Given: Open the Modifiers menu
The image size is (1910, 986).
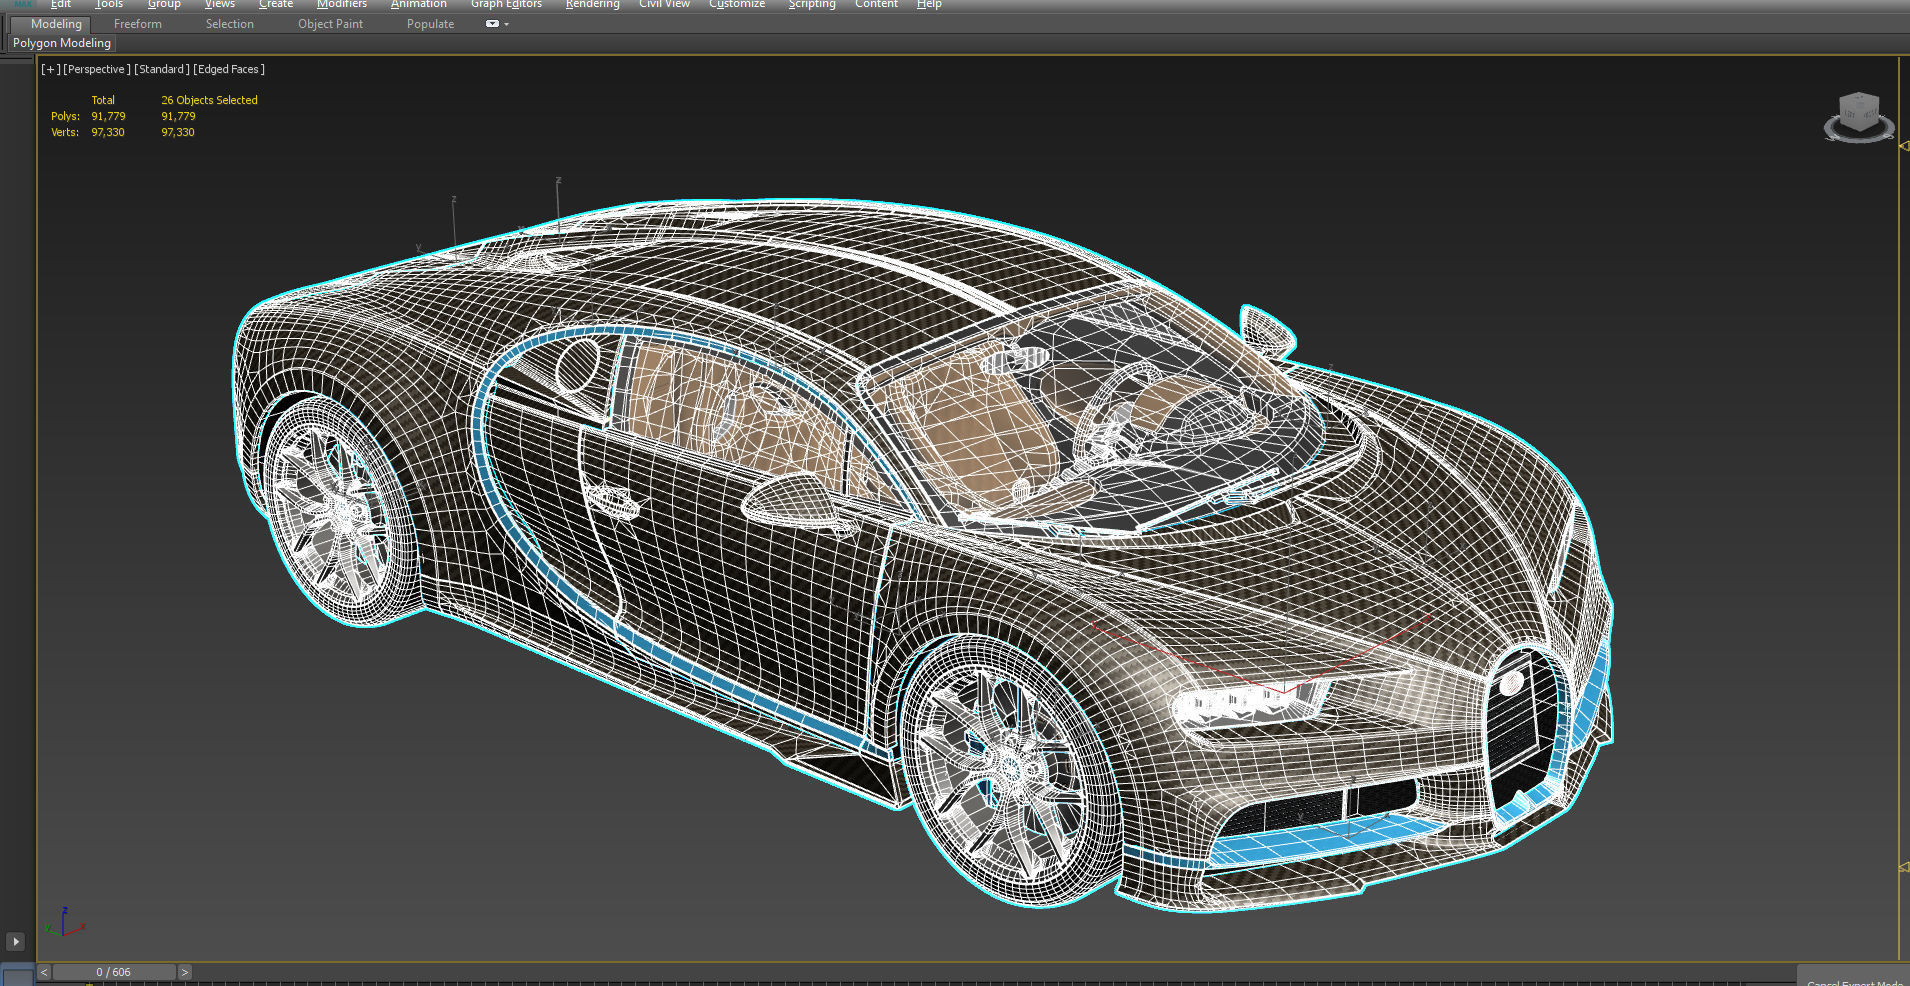Looking at the screenshot, I should [x=342, y=4].
